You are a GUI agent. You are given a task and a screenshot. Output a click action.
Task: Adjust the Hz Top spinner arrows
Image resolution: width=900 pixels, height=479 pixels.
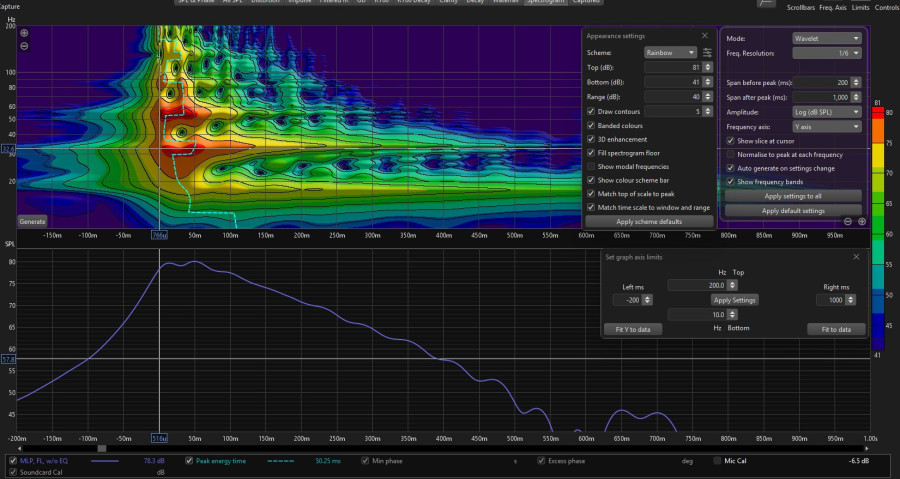pos(732,285)
